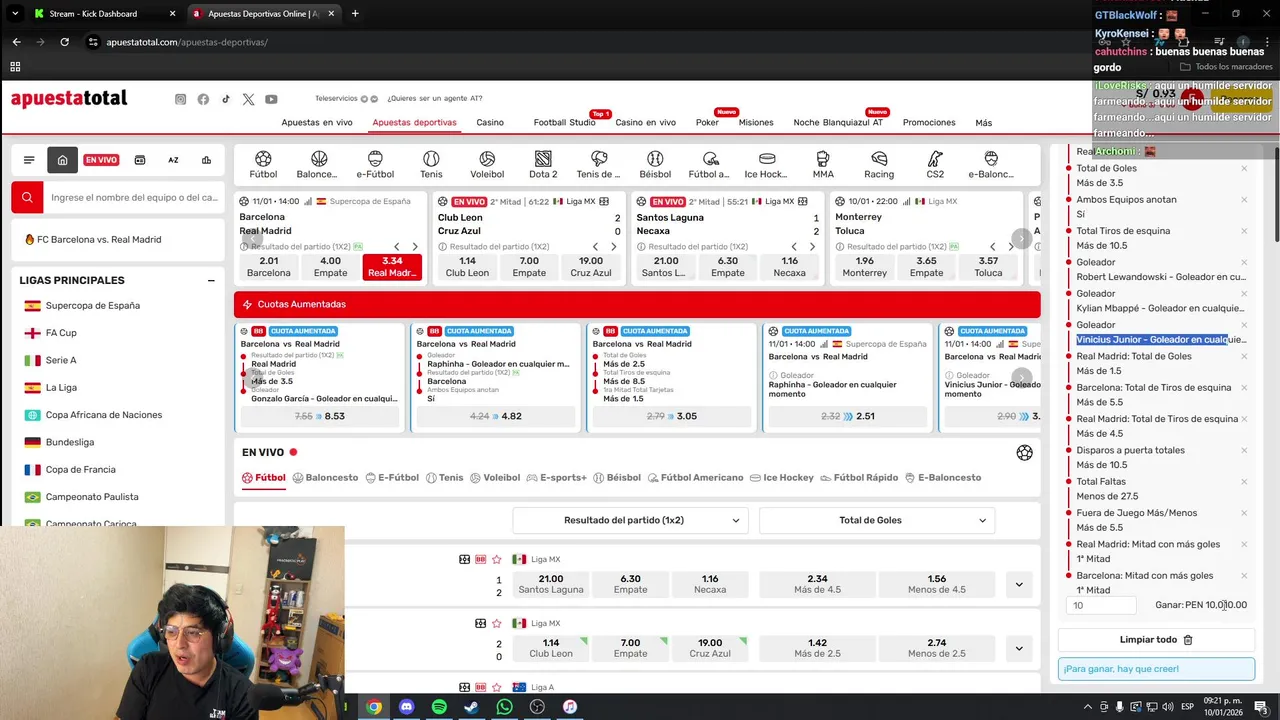
Task: Select the Béisbol sport icon in carousel
Action: pyautogui.click(x=655, y=165)
